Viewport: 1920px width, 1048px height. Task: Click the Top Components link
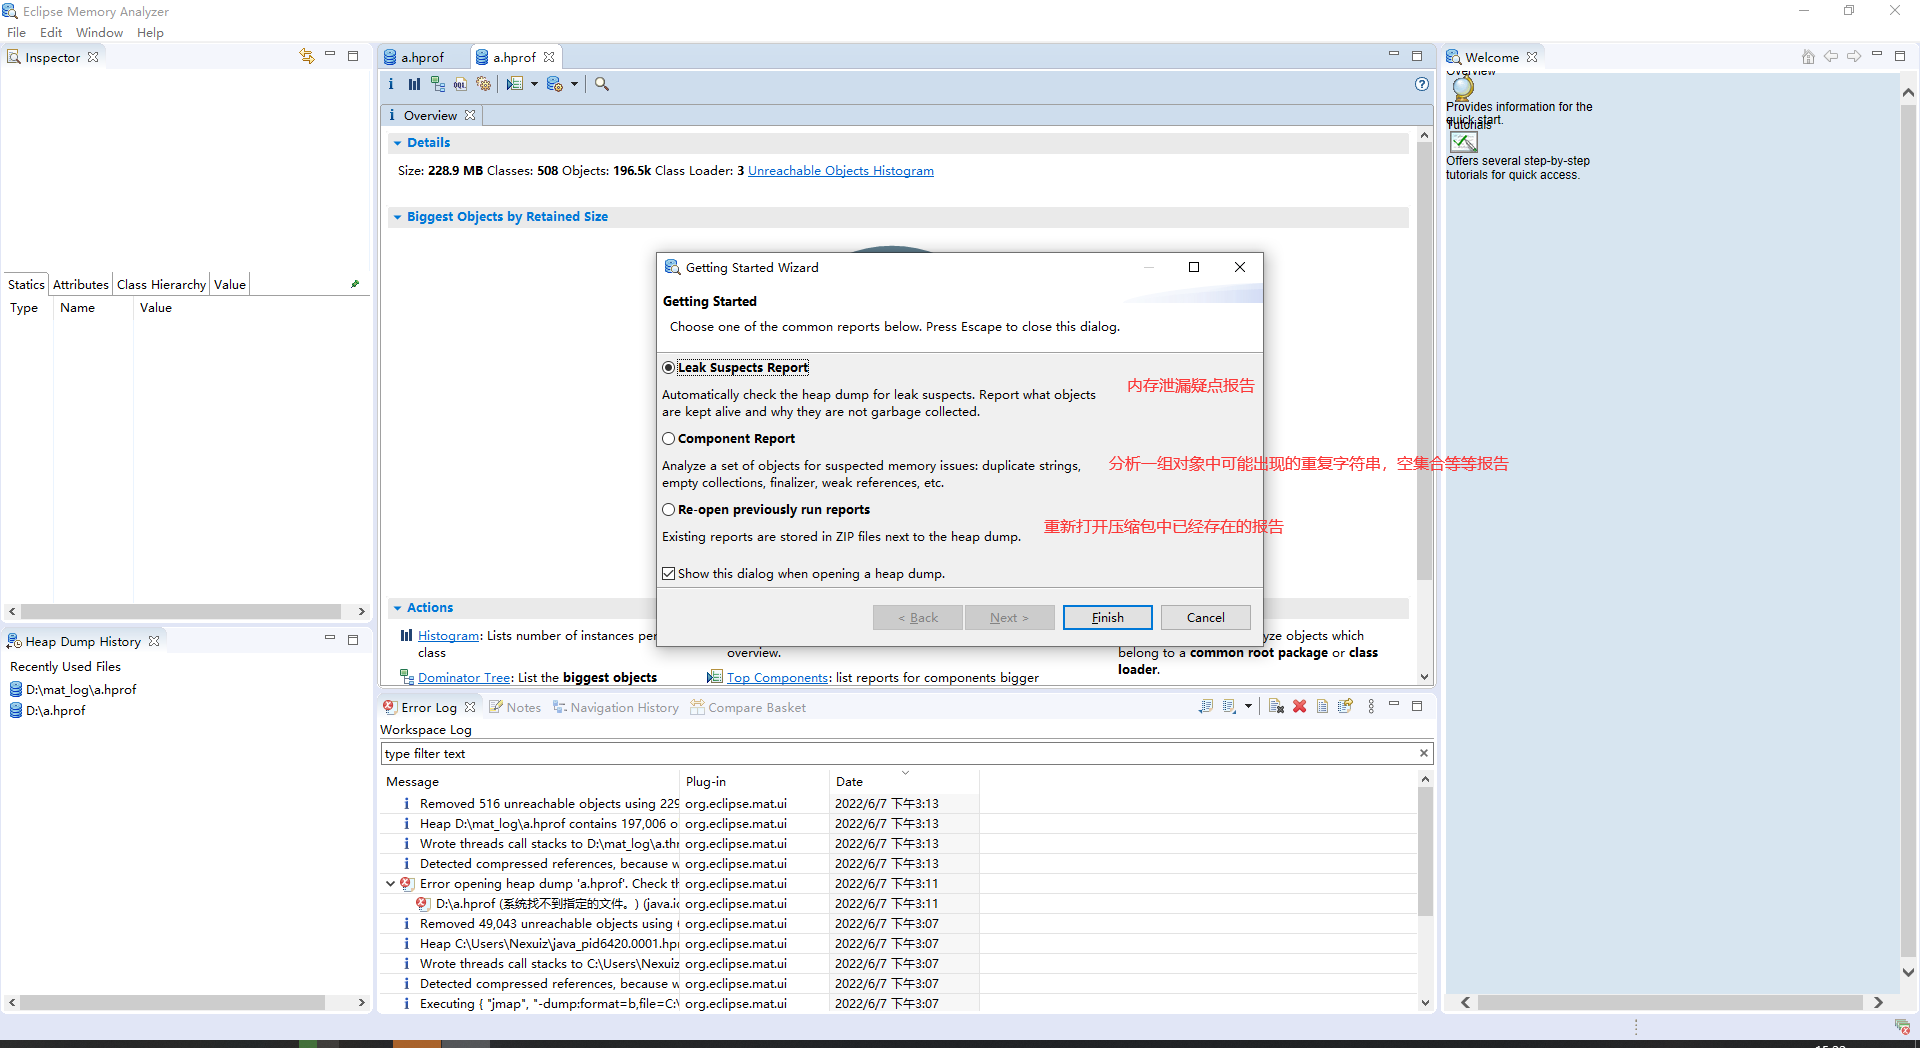[778, 677]
